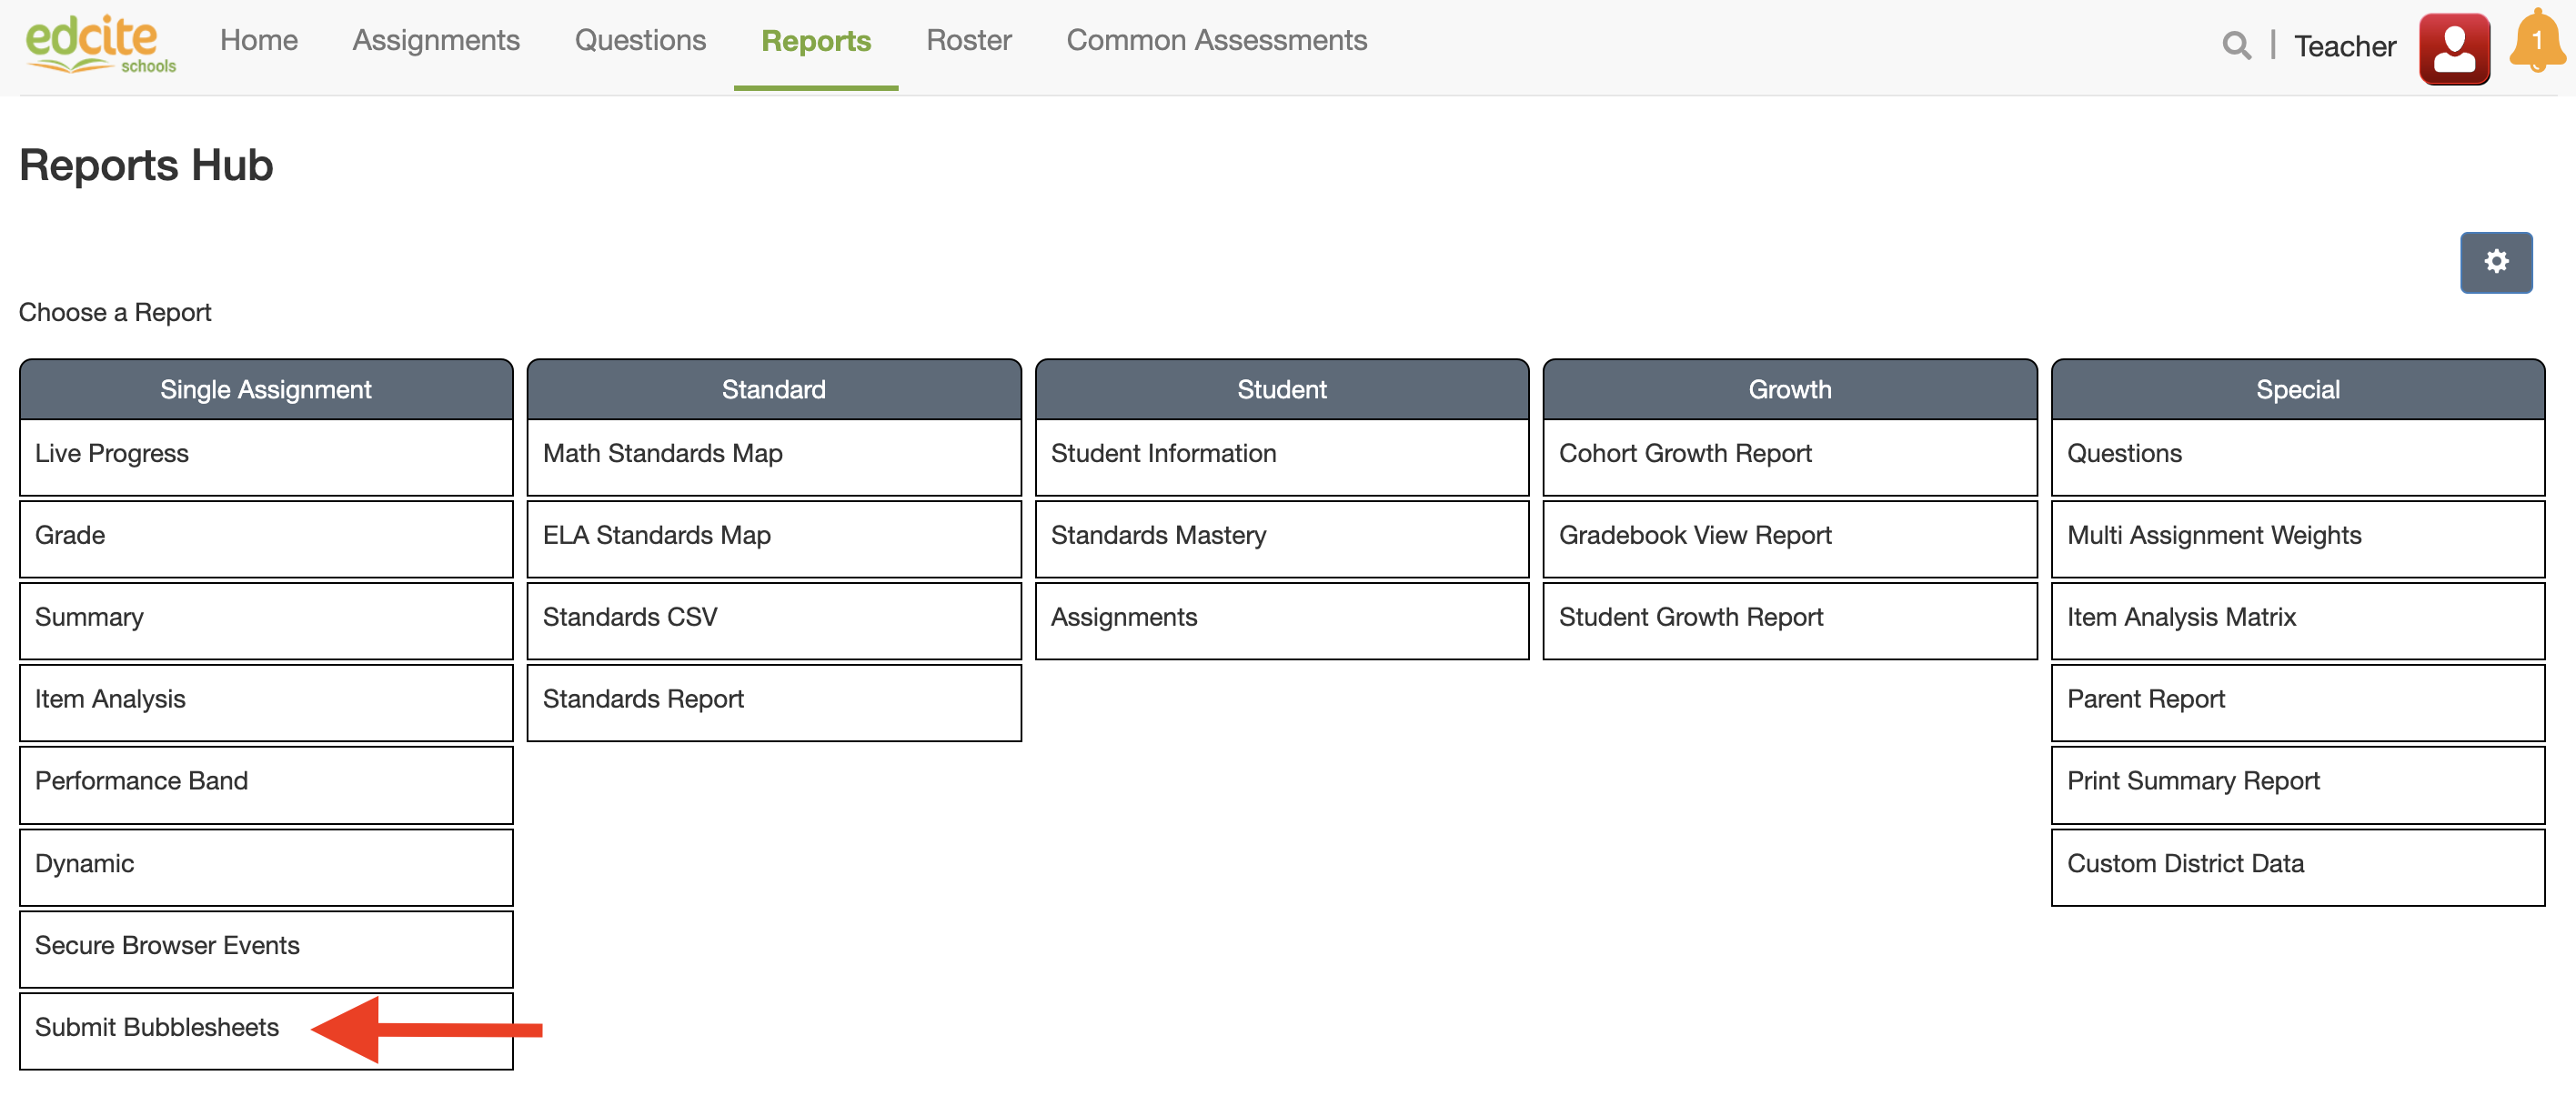This screenshot has height=1106, width=2576.
Task: Open the Questions section
Action: [640, 40]
